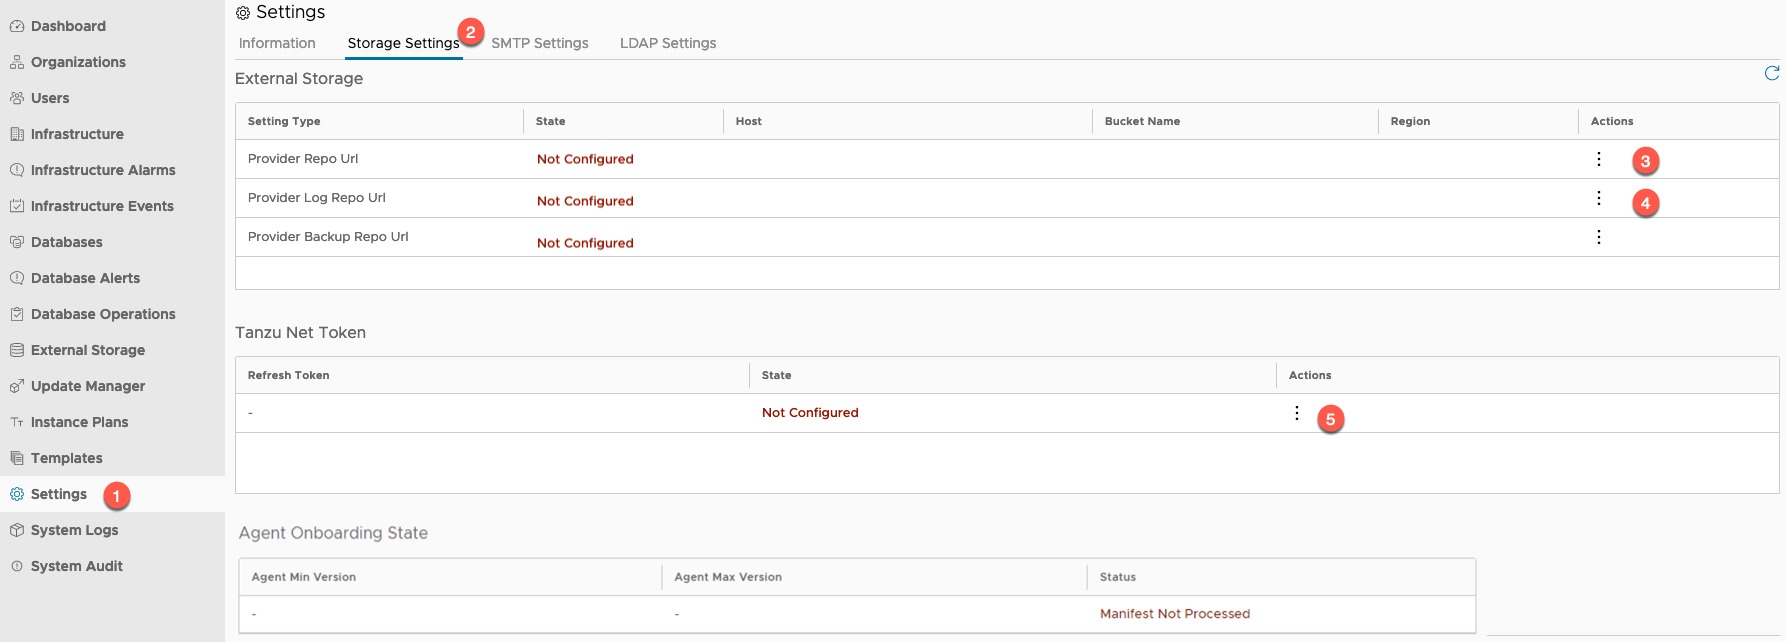Screen dimensions: 1786x642
Task: Open the LDAP Settings tab
Action: pyautogui.click(x=668, y=43)
